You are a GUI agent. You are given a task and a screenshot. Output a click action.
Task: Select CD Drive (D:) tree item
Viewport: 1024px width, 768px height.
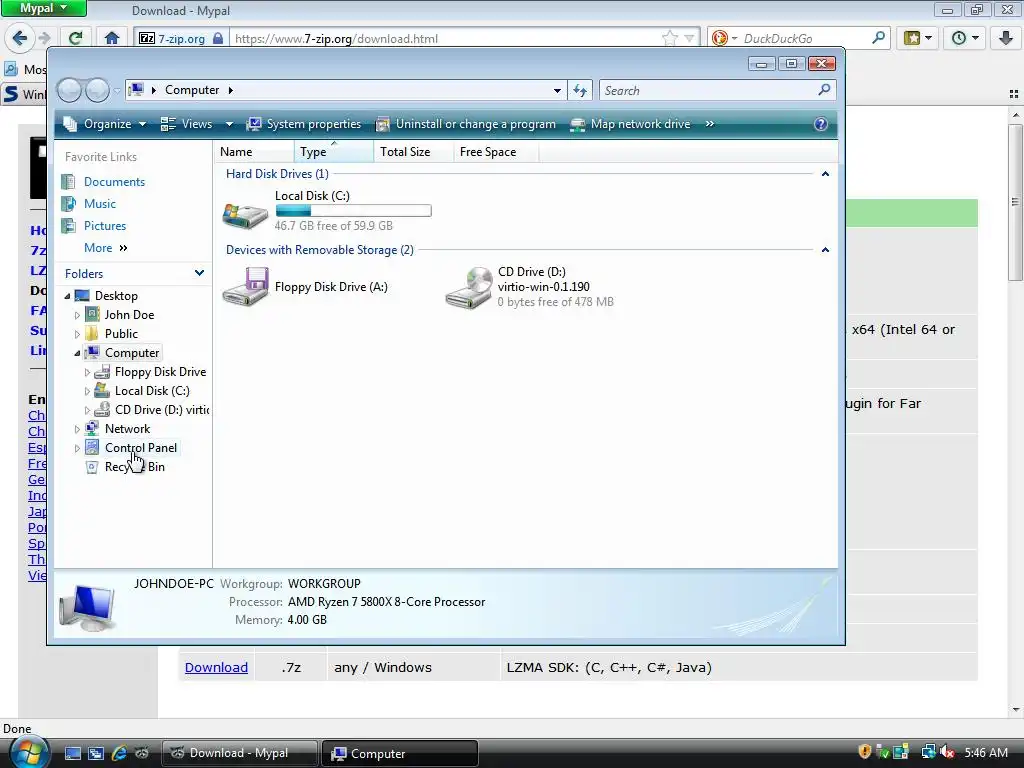click(162, 410)
